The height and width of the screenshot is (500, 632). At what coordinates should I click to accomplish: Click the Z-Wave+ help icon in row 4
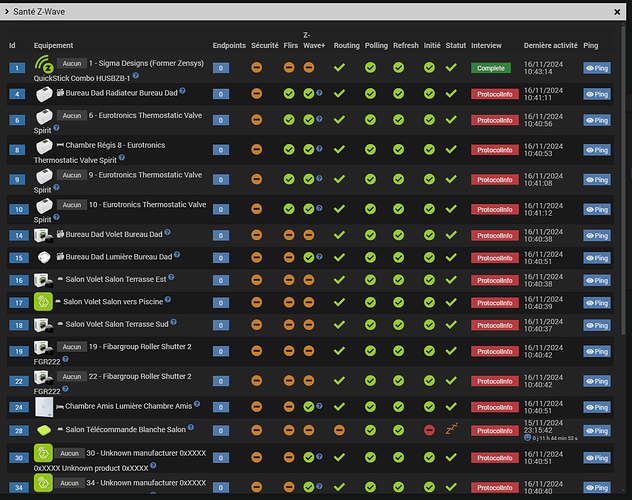pyautogui.click(x=319, y=93)
